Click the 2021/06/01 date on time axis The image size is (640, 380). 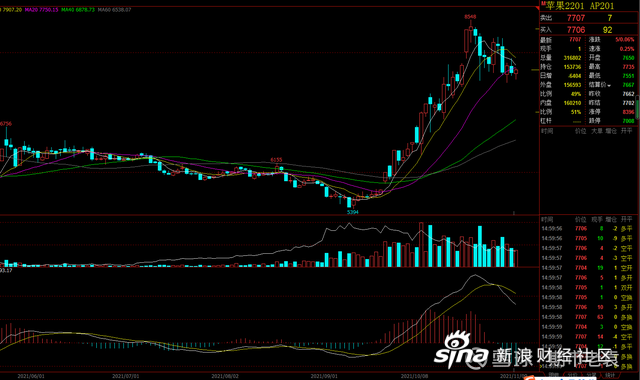(x=31, y=376)
